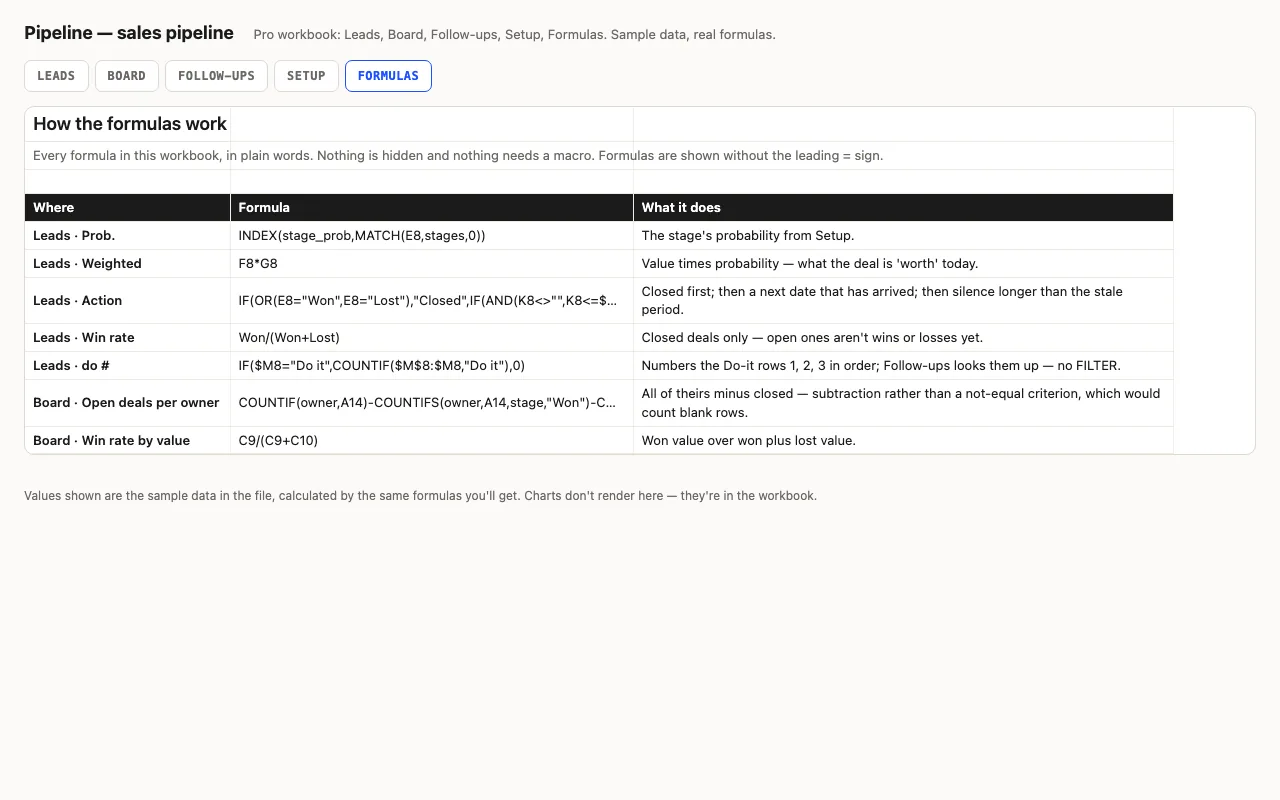Go to the Setup tab
This screenshot has height=800, width=1280.
(306, 76)
